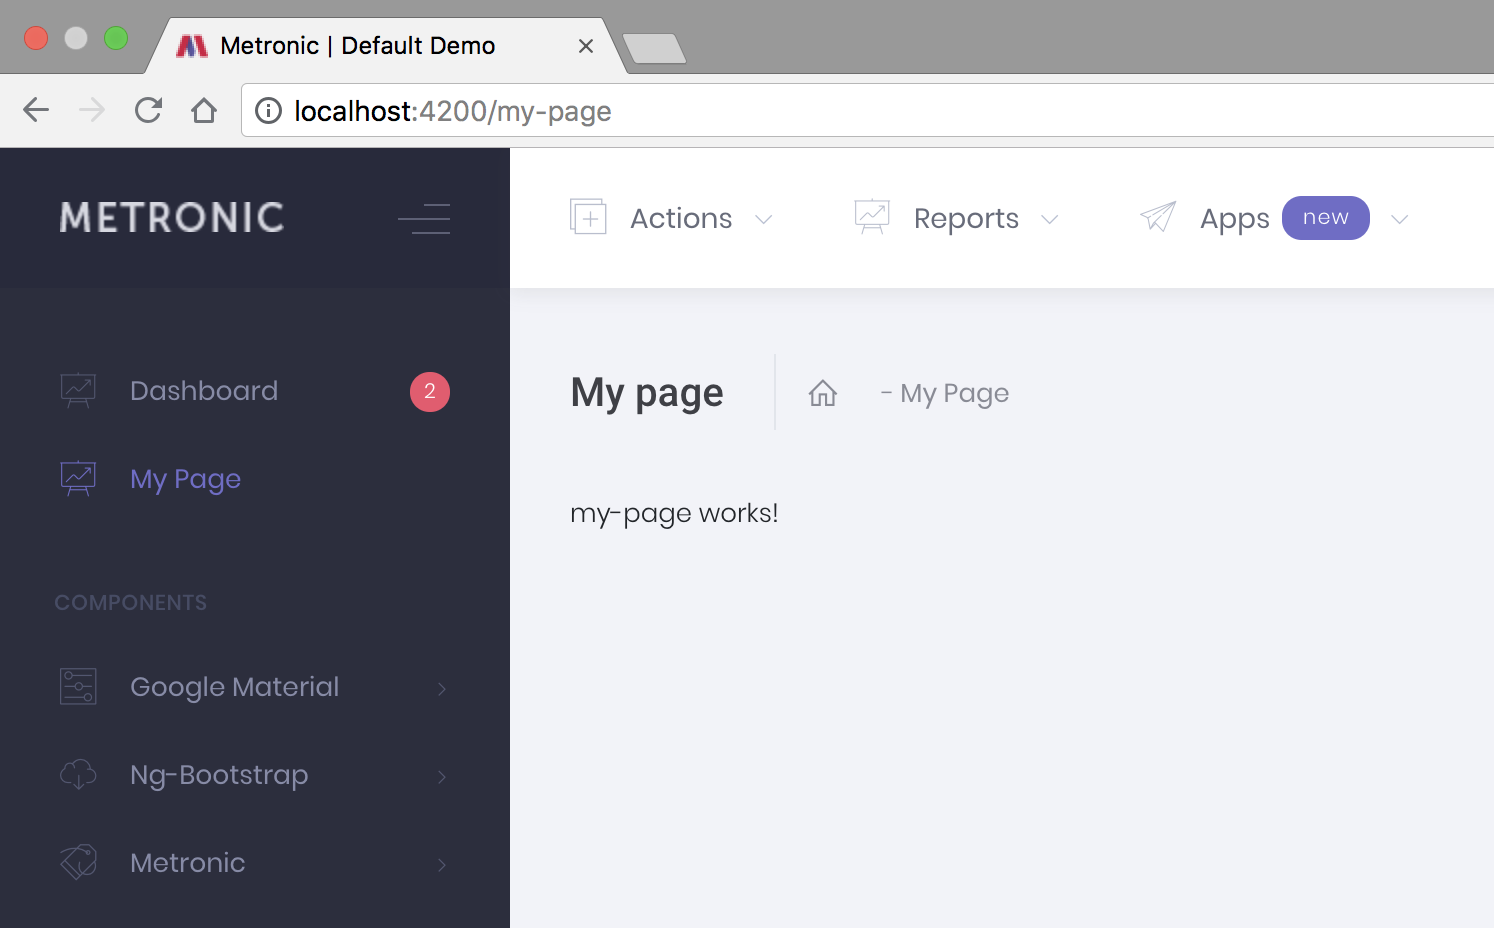This screenshot has height=928, width=1494.
Task: Expand the Reports dropdown chevron
Action: click(x=1050, y=219)
